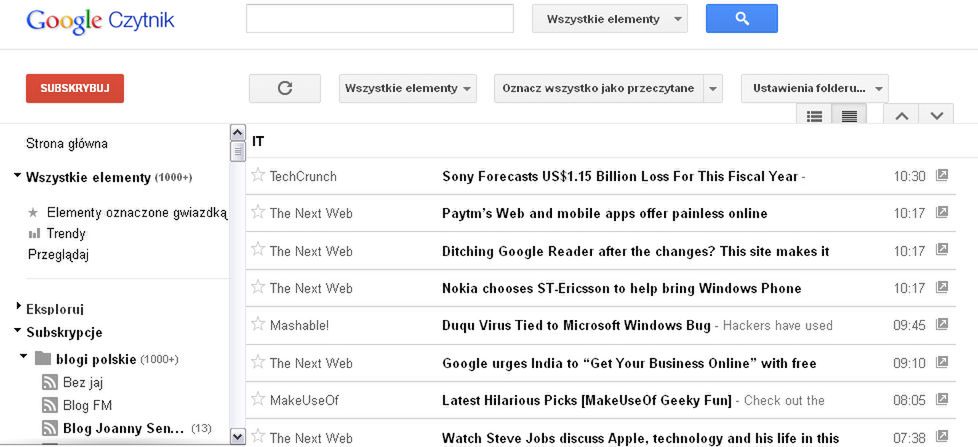Switch to expanded view icon
The width and height of the screenshot is (978, 447).
coord(849,116)
